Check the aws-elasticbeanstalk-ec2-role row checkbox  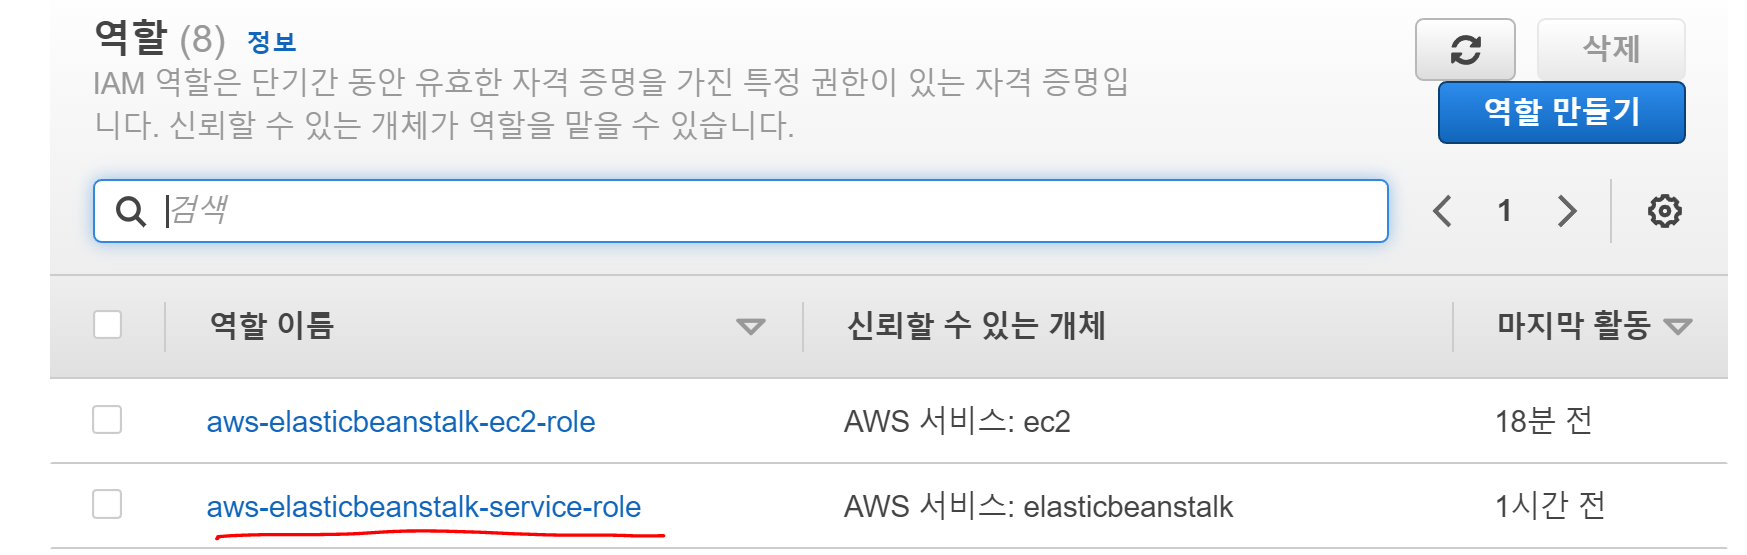107,420
